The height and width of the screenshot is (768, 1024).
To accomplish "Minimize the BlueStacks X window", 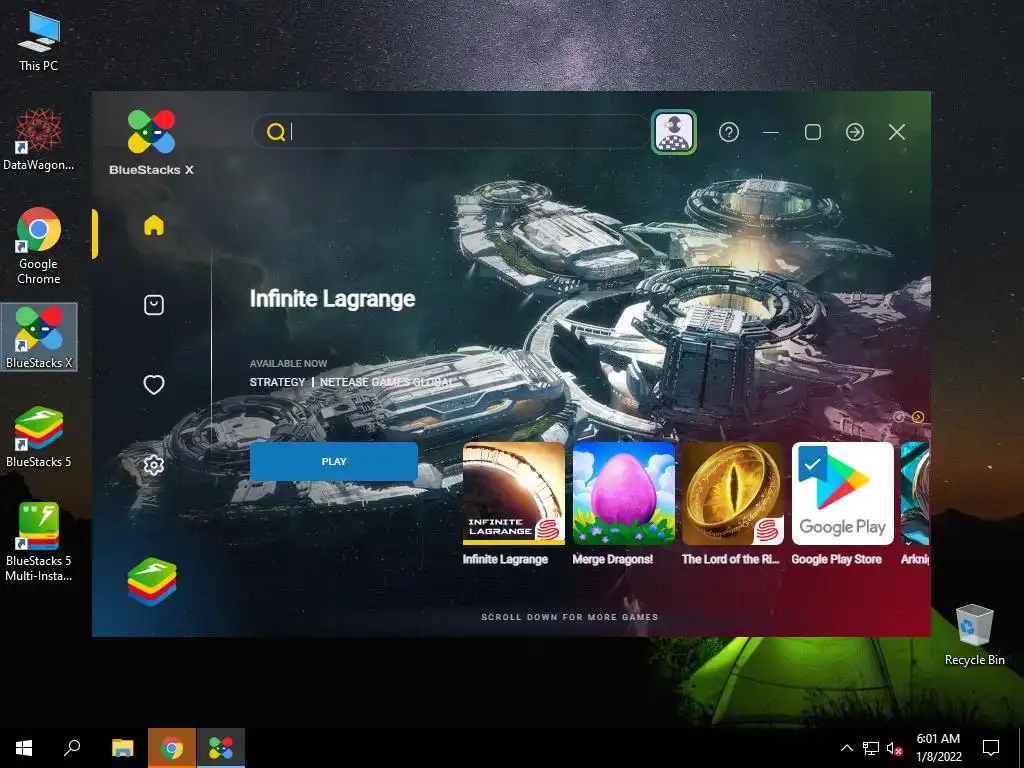I will pyautogui.click(x=771, y=132).
